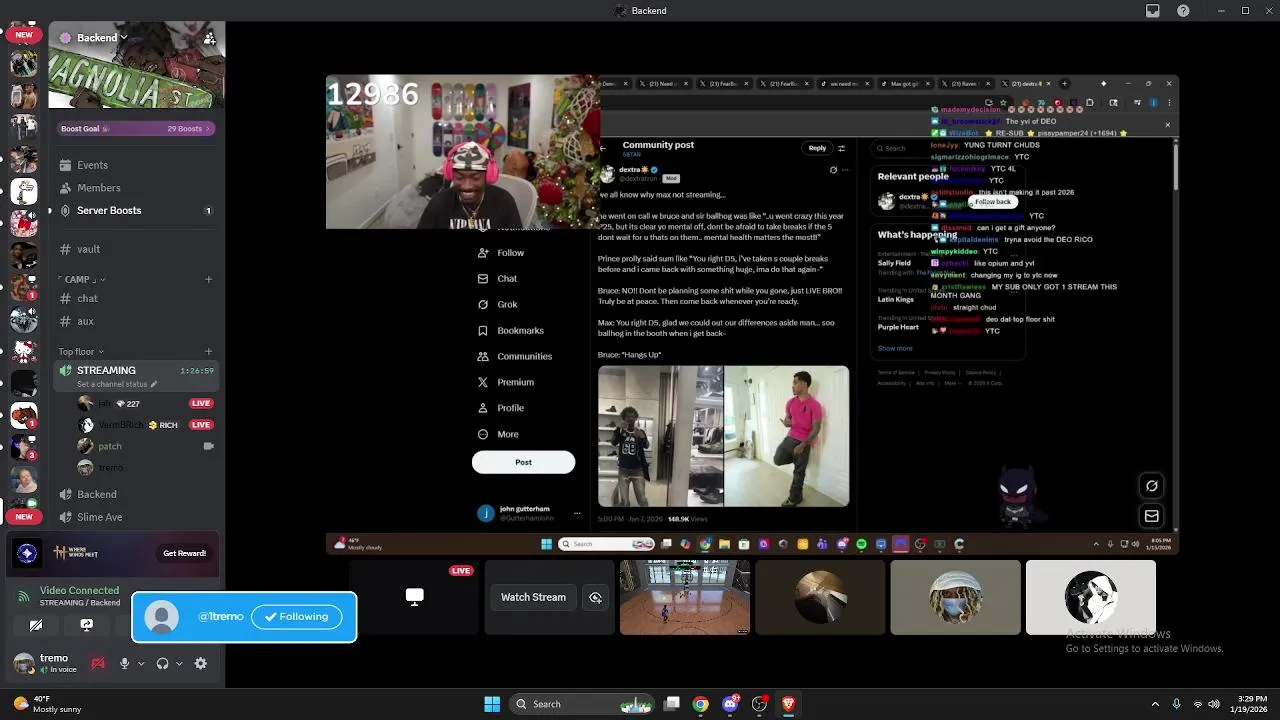The width and height of the screenshot is (1280, 720).
Task: Open Task View on the Windows taskbar
Action: (672, 704)
